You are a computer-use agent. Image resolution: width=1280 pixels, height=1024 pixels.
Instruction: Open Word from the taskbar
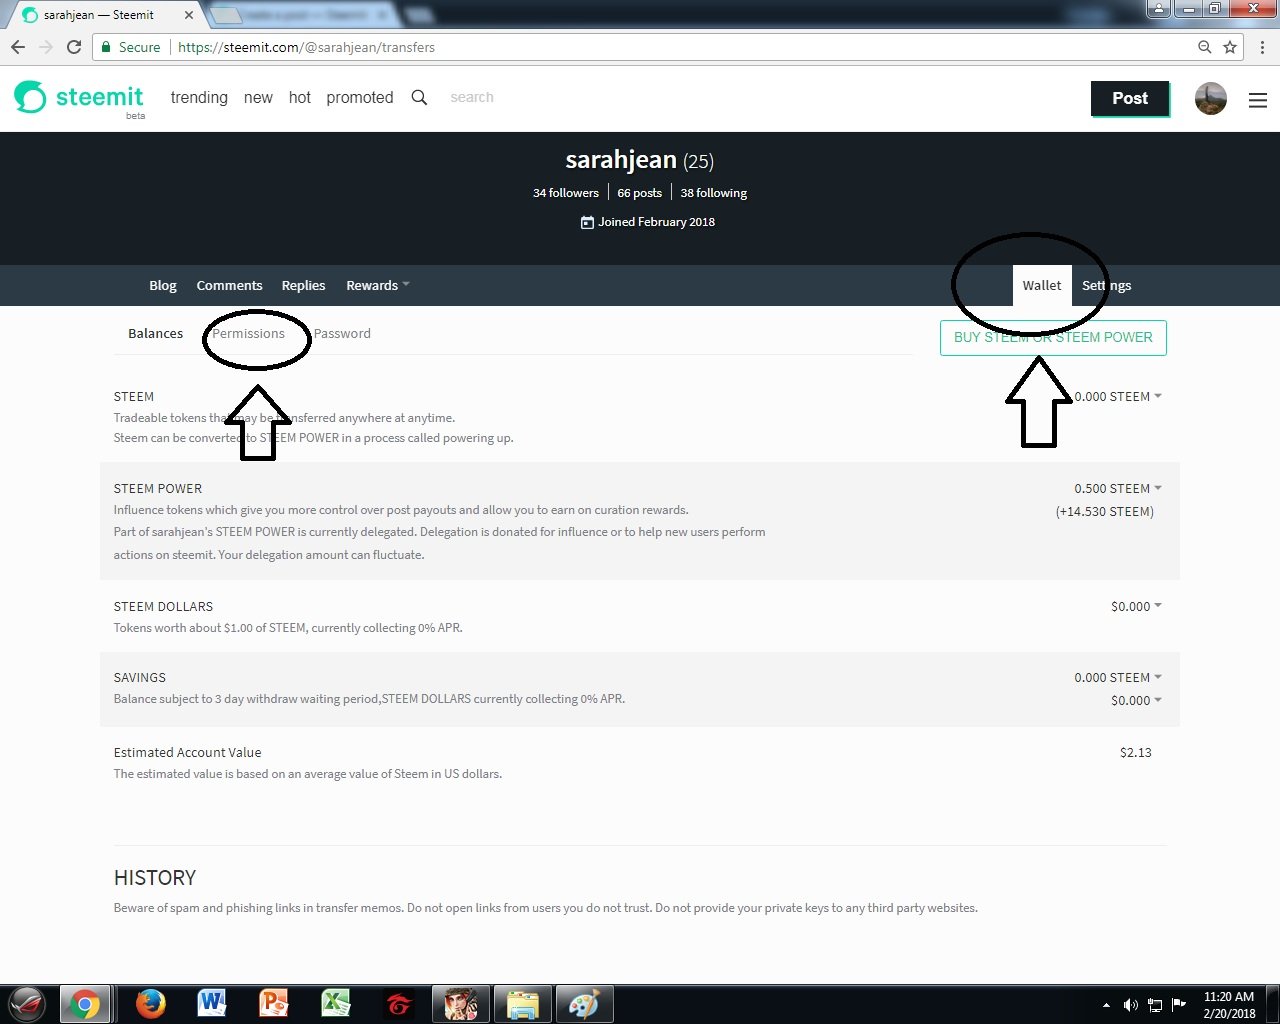[x=212, y=1003]
